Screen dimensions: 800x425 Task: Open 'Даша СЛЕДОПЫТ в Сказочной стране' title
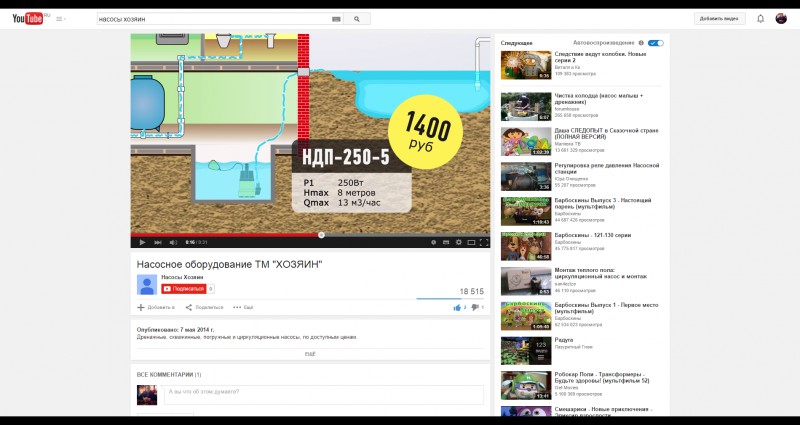[607, 134]
